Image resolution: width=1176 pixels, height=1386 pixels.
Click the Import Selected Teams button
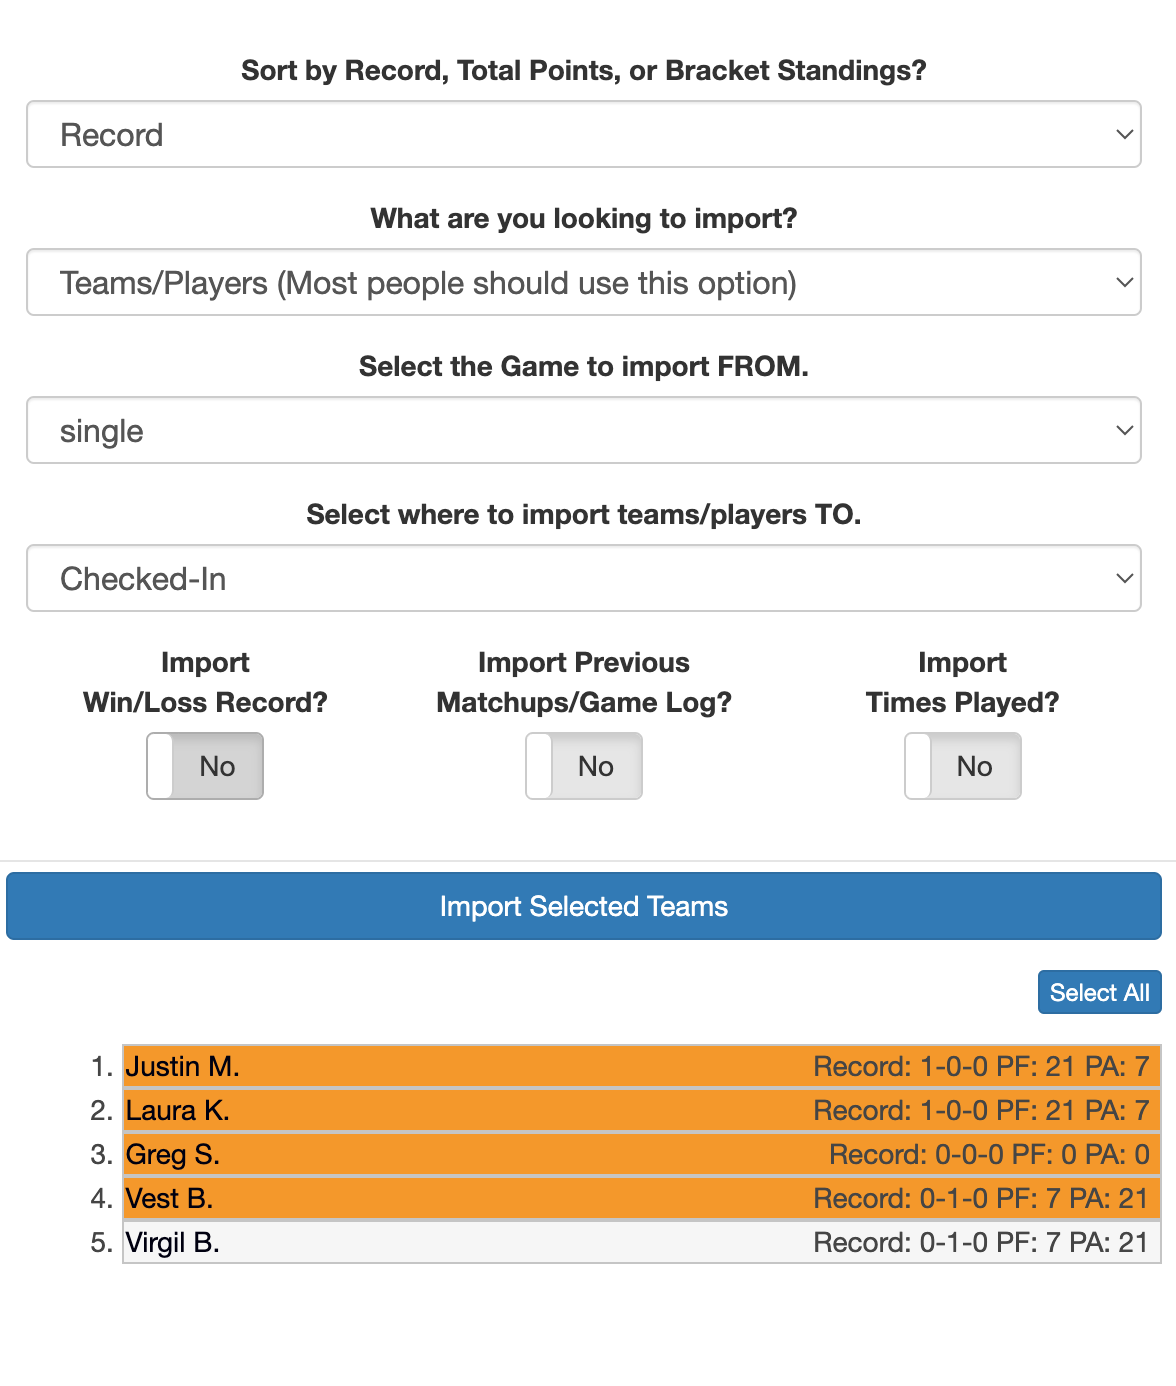[x=584, y=906]
